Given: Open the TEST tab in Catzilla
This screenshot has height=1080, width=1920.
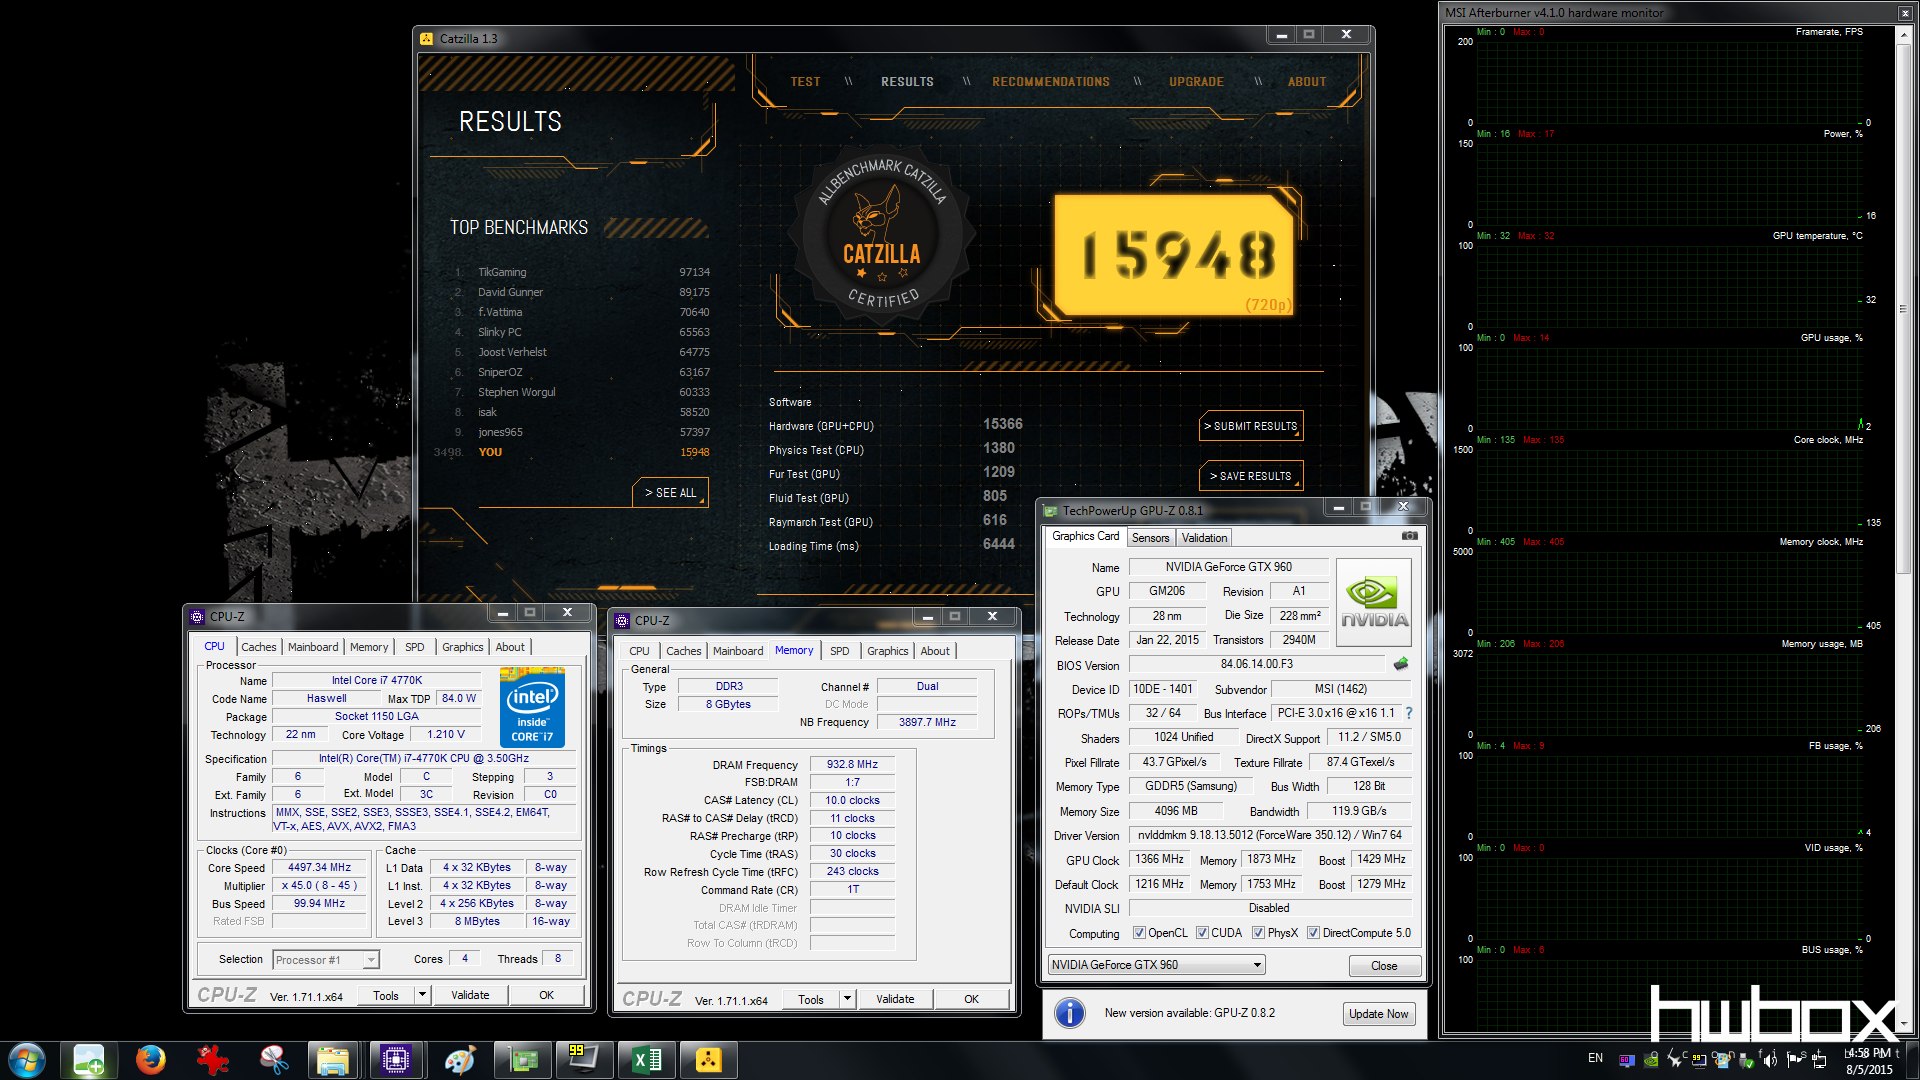Looking at the screenshot, I should click(805, 82).
